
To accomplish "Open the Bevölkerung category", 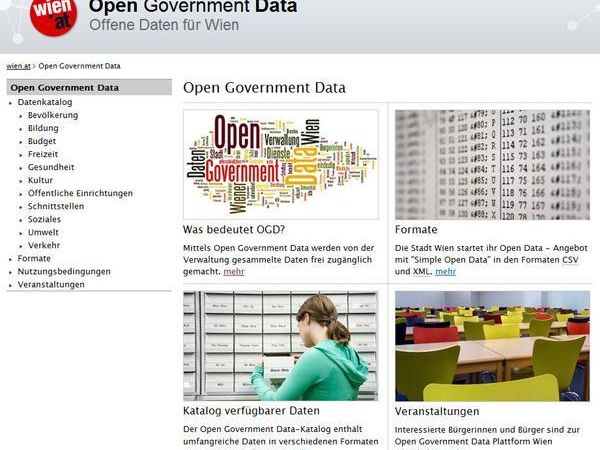I will [52, 115].
